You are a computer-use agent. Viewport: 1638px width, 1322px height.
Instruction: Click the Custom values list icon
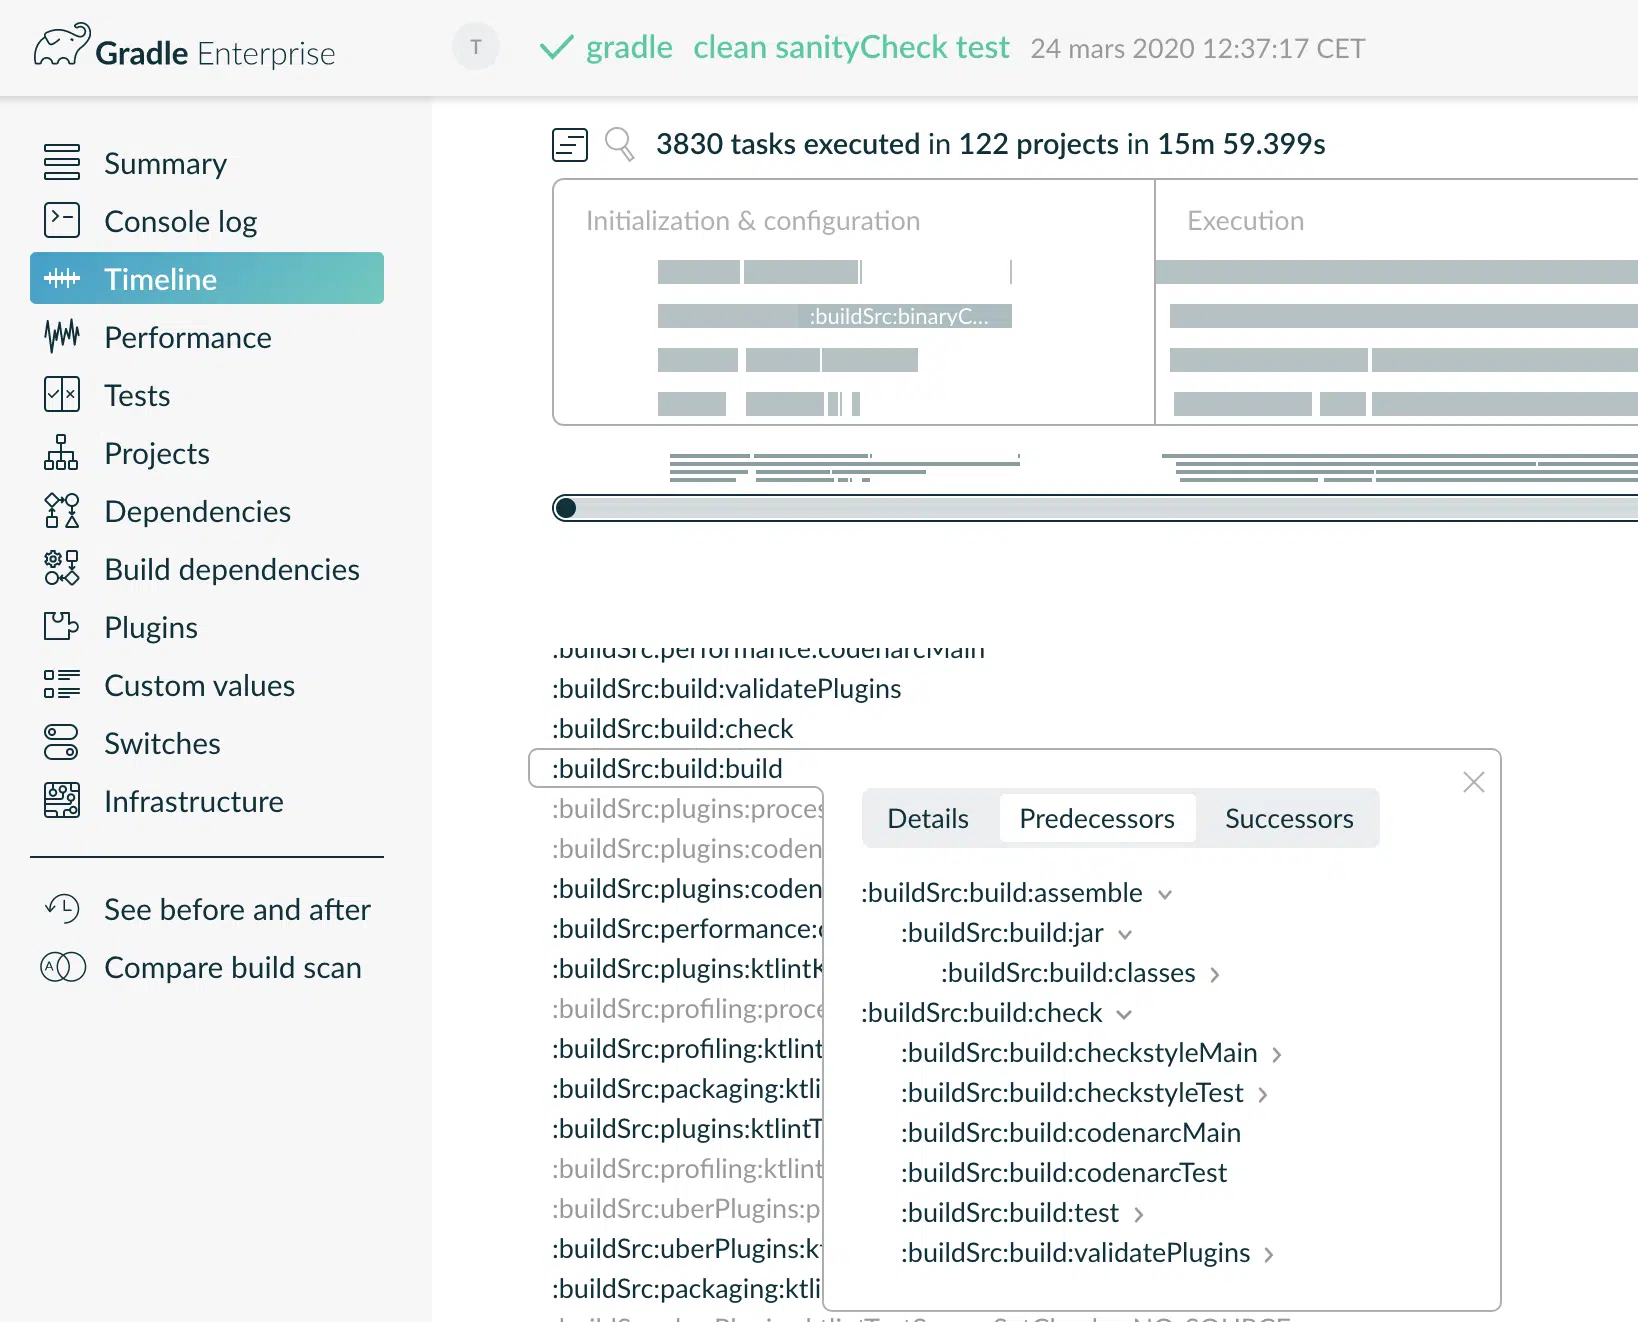click(x=62, y=684)
